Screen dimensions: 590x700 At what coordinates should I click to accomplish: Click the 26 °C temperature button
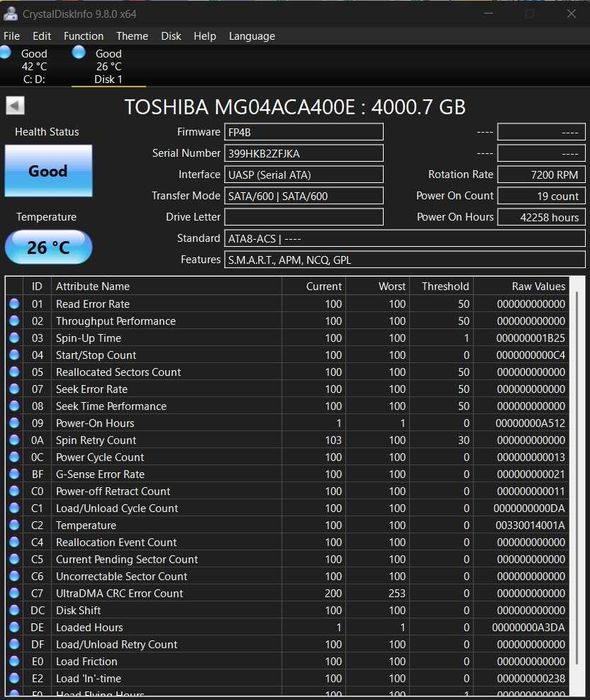[48, 247]
